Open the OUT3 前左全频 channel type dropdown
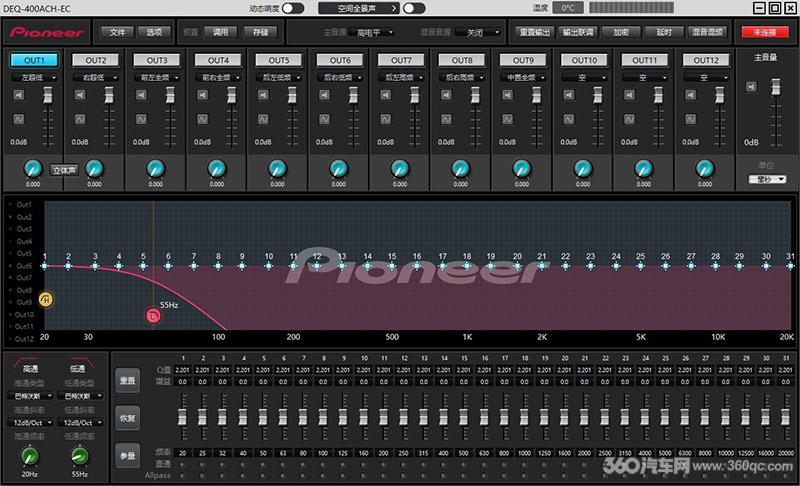Screen dimensions: 800x486 point(157,78)
